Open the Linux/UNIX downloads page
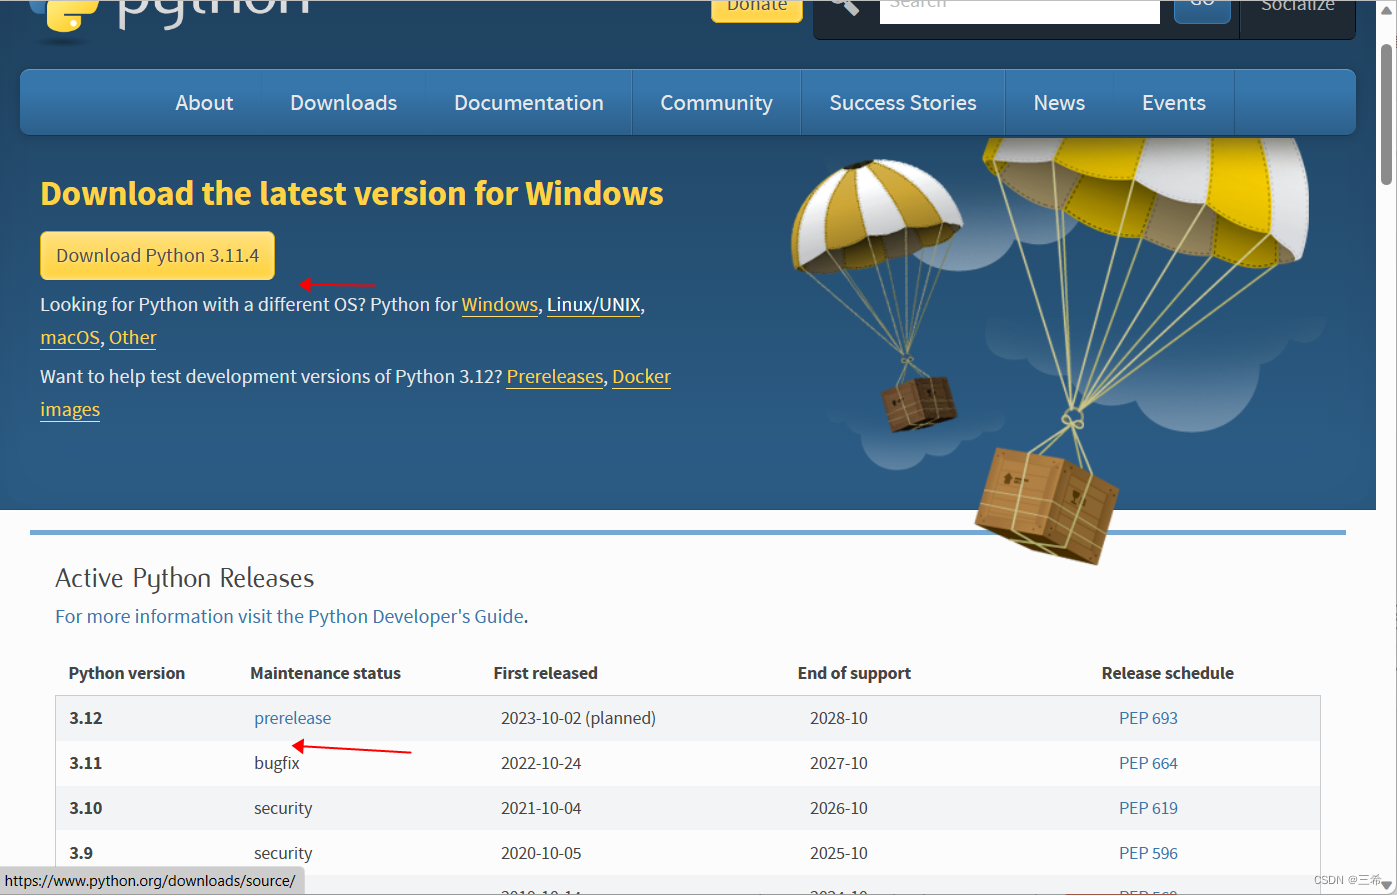 click(x=593, y=304)
